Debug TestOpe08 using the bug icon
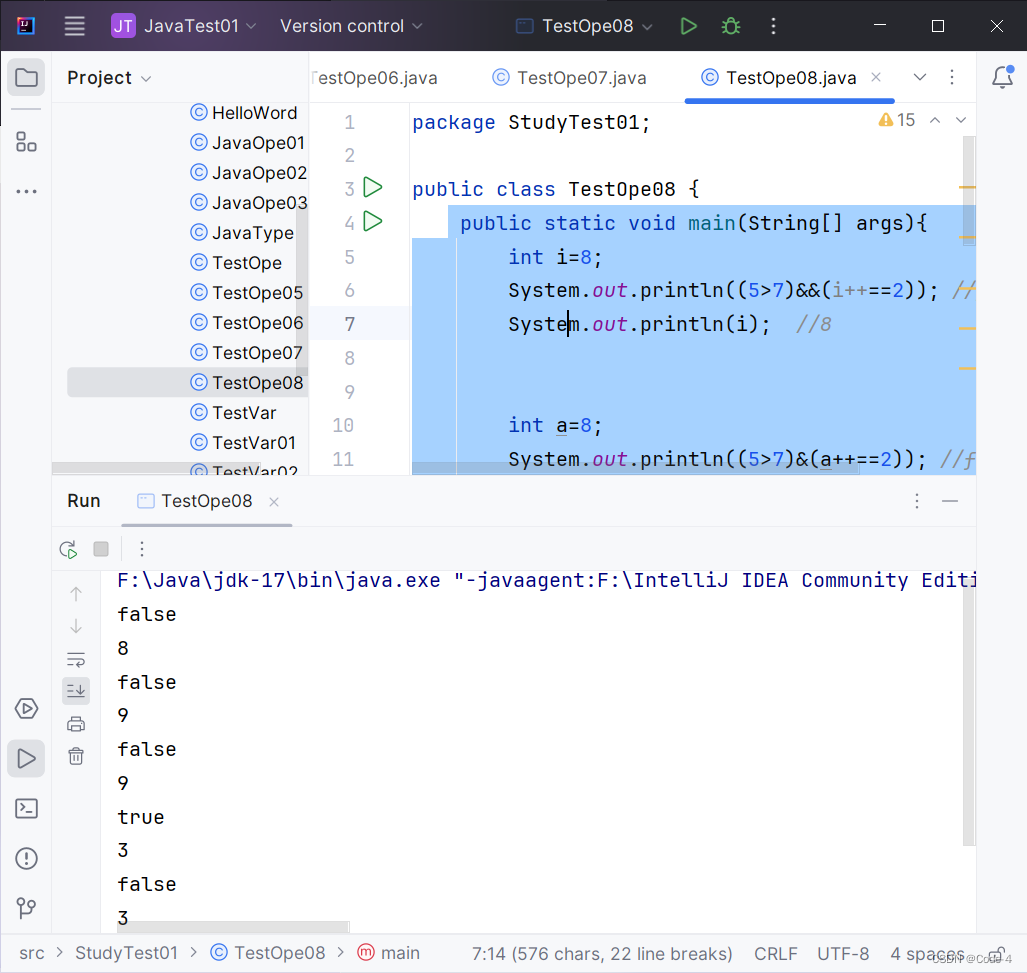 [x=731, y=26]
